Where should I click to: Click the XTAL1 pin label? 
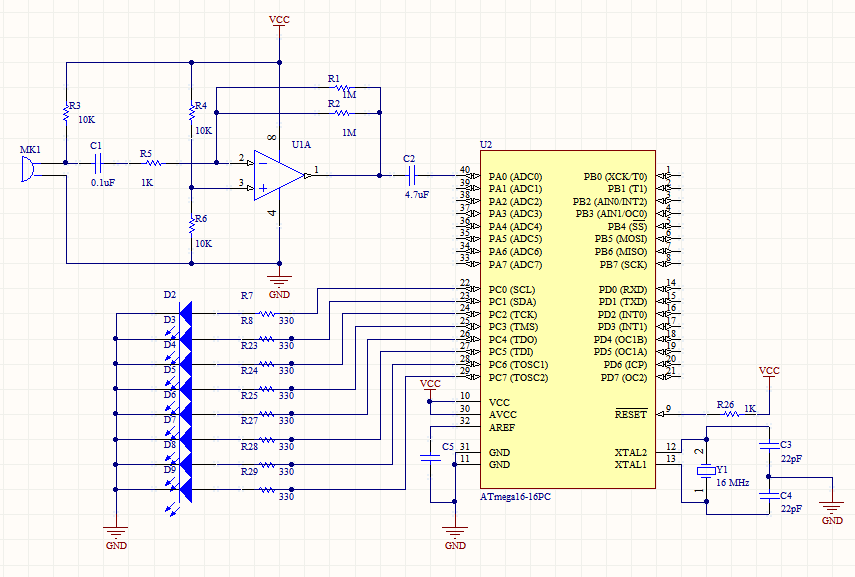click(630, 465)
